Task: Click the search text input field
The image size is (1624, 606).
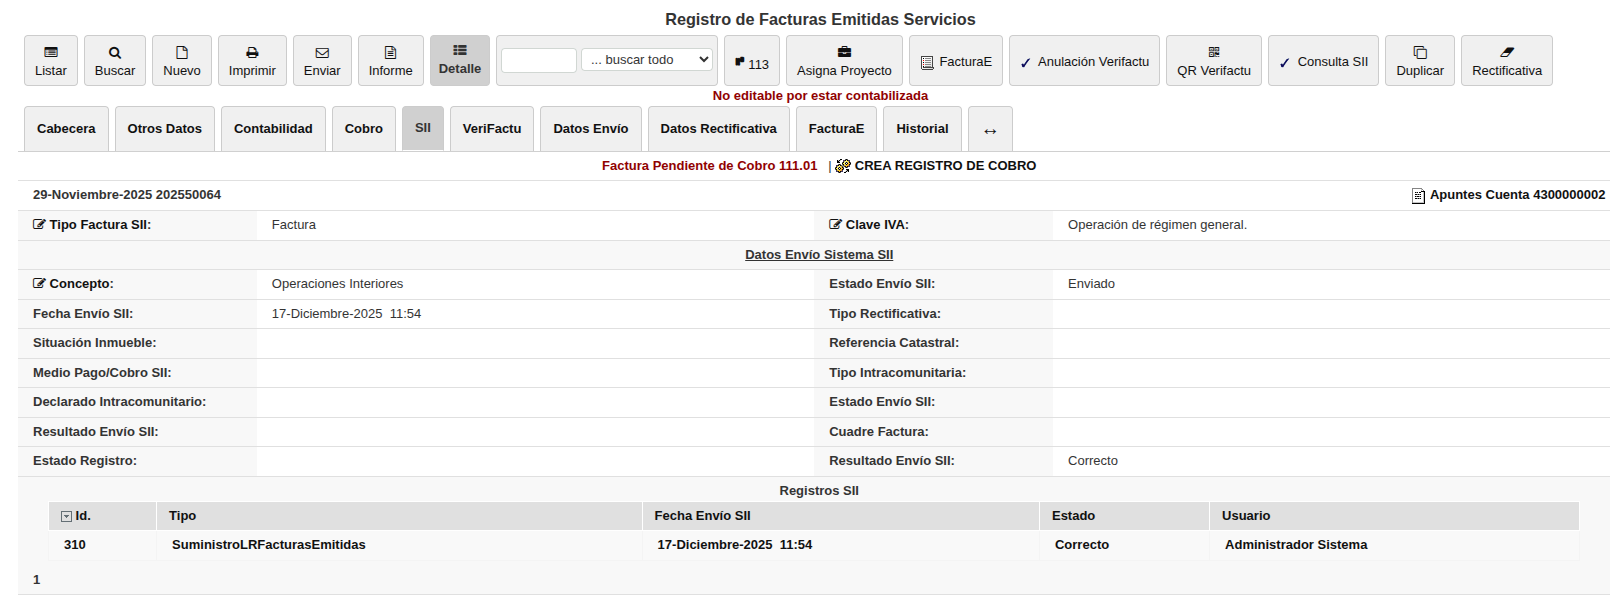Action: 539,61
